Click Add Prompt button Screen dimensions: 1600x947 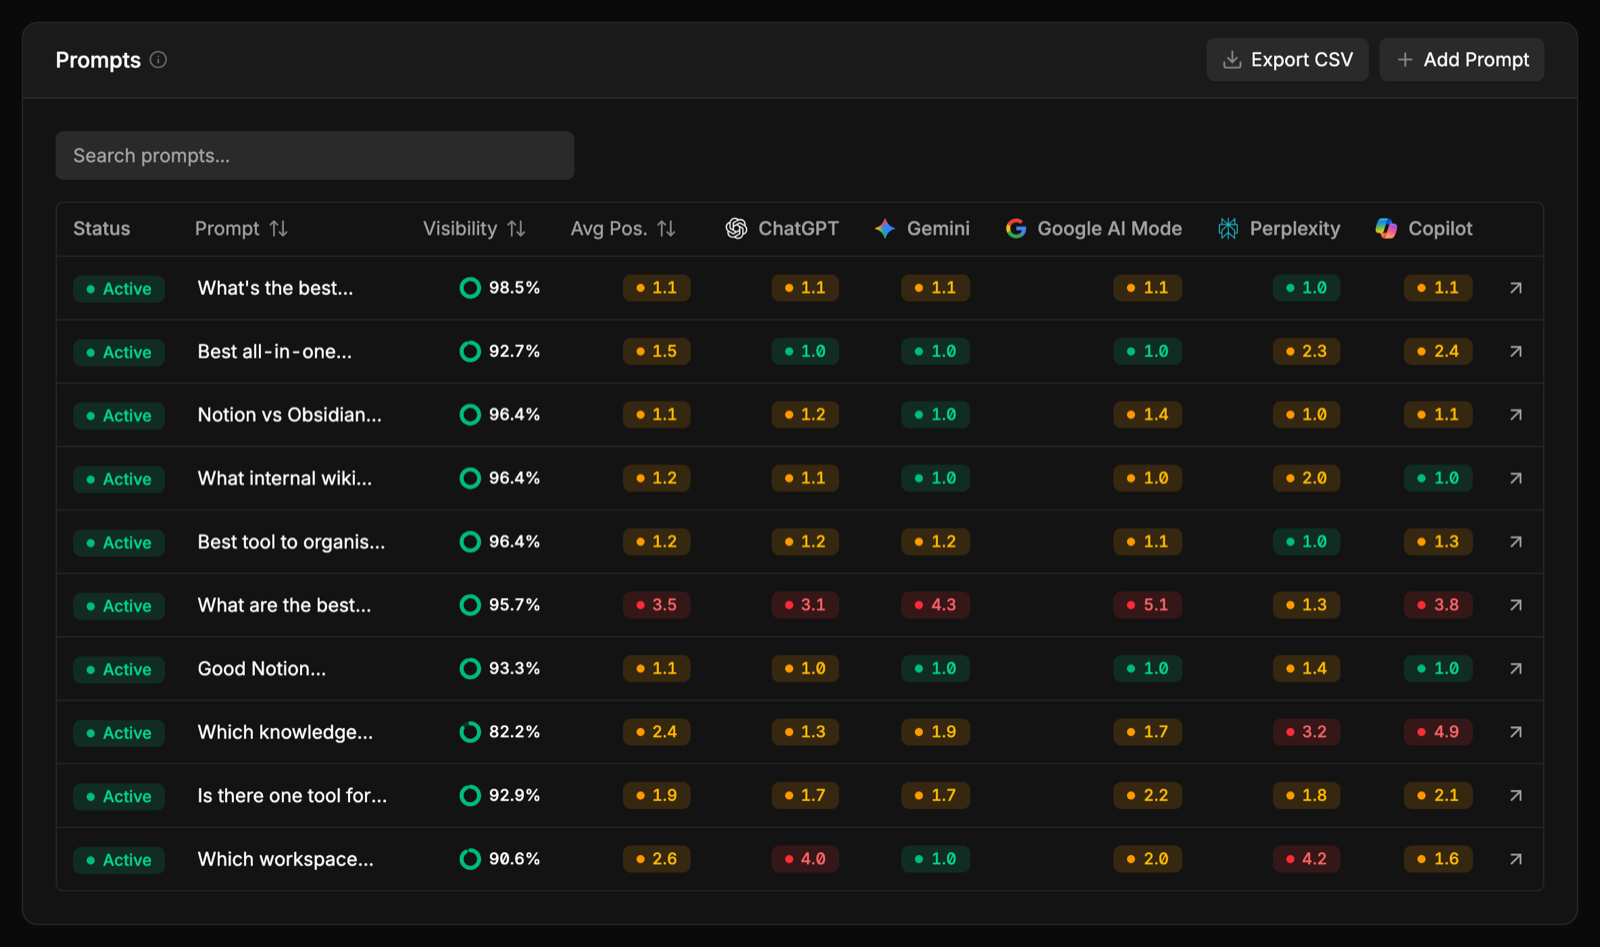(x=1462, y=60)
